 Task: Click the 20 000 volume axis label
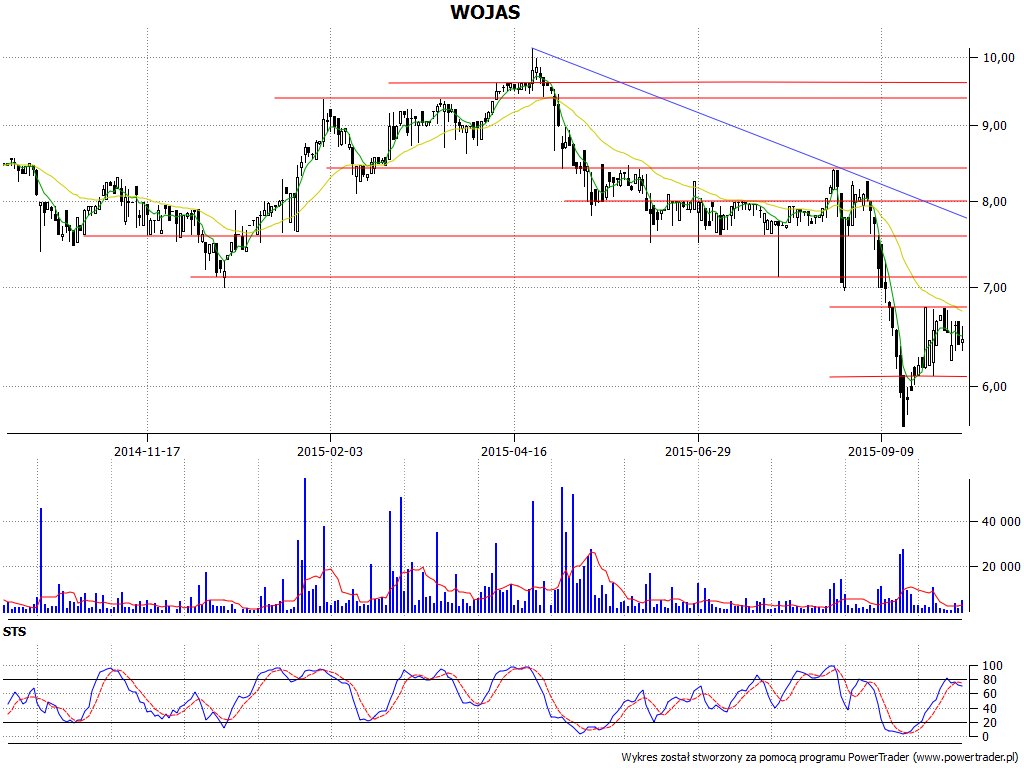(x=1001, y=567)
